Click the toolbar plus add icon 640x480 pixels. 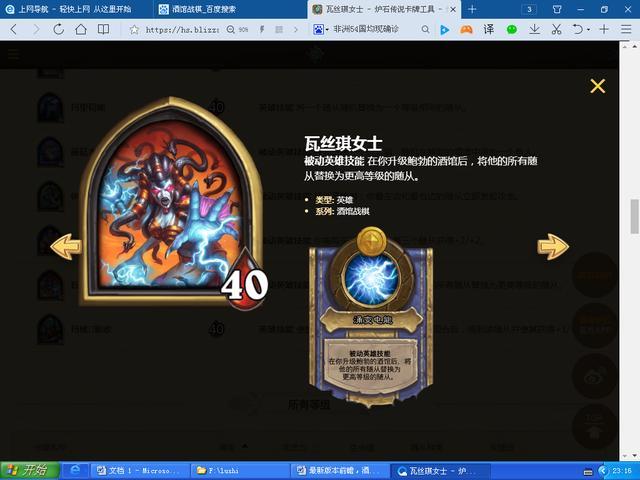pos(604,29)
